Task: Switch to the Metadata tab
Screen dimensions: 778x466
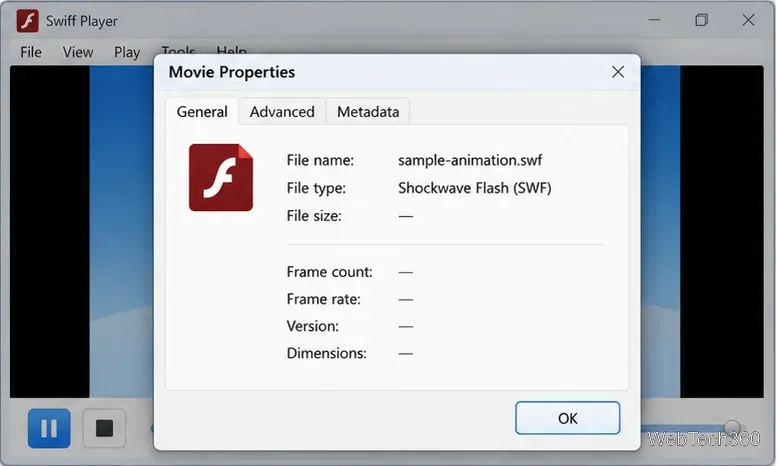Action: 368,112
